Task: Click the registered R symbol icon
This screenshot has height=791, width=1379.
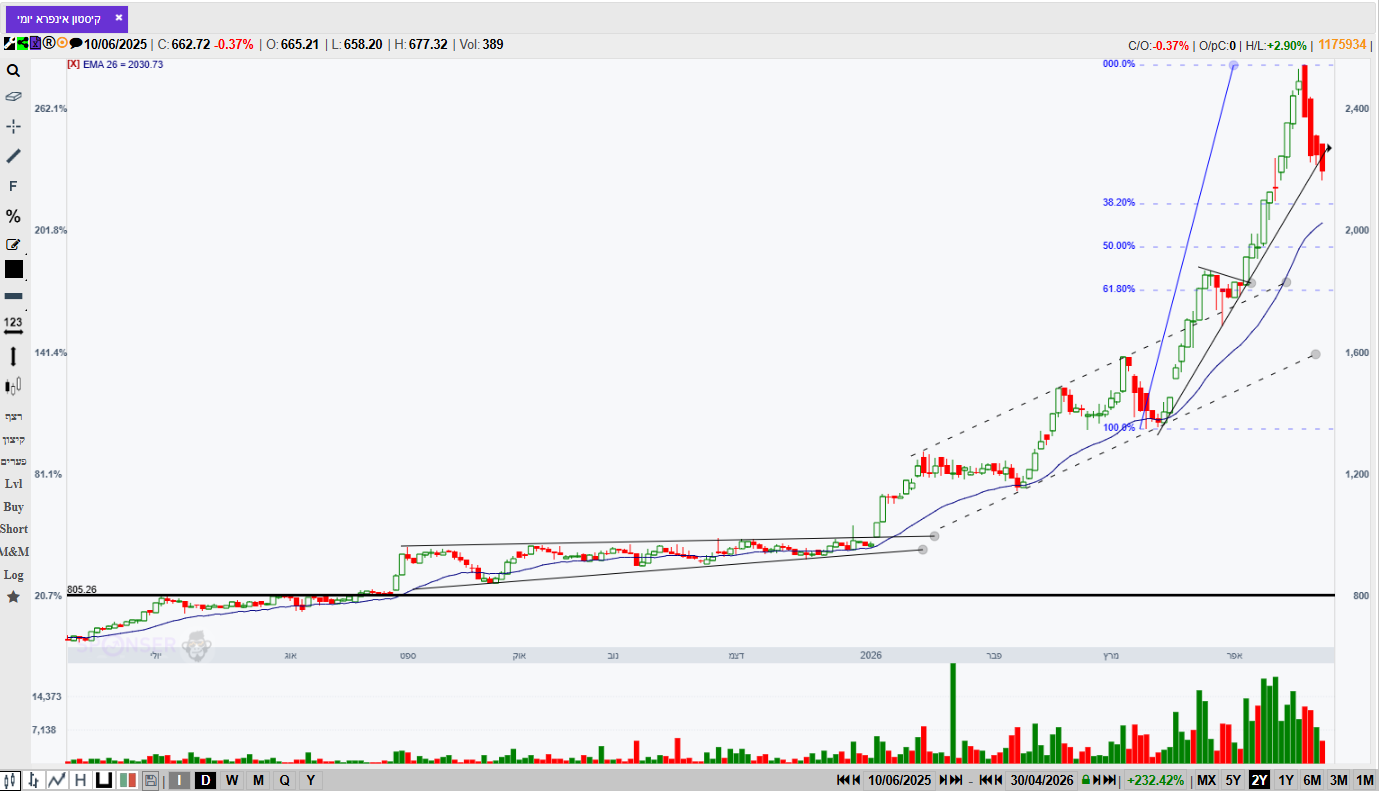Action: tap(48, 43)
